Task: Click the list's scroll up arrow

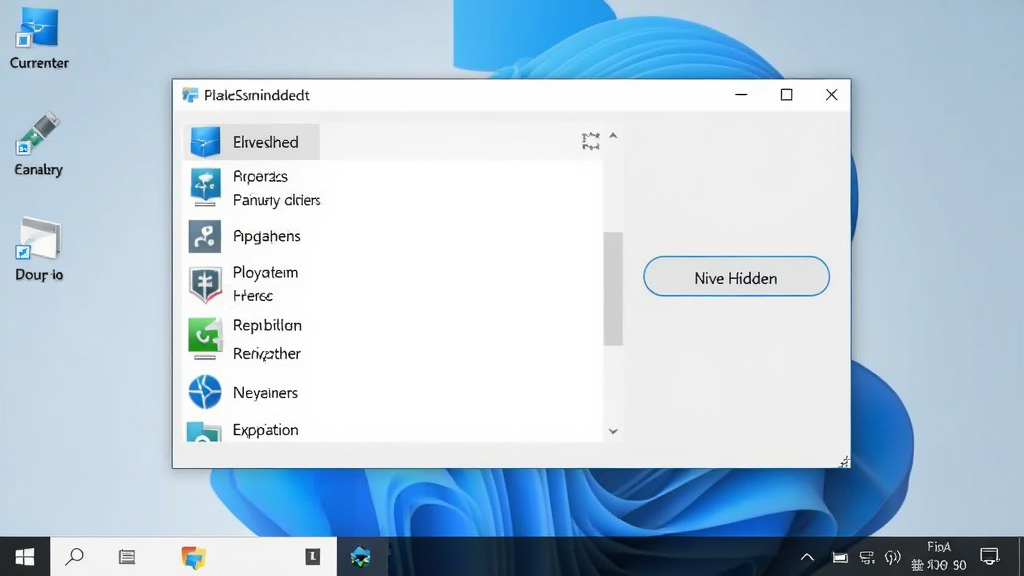Action: click(x=613, y=136)
